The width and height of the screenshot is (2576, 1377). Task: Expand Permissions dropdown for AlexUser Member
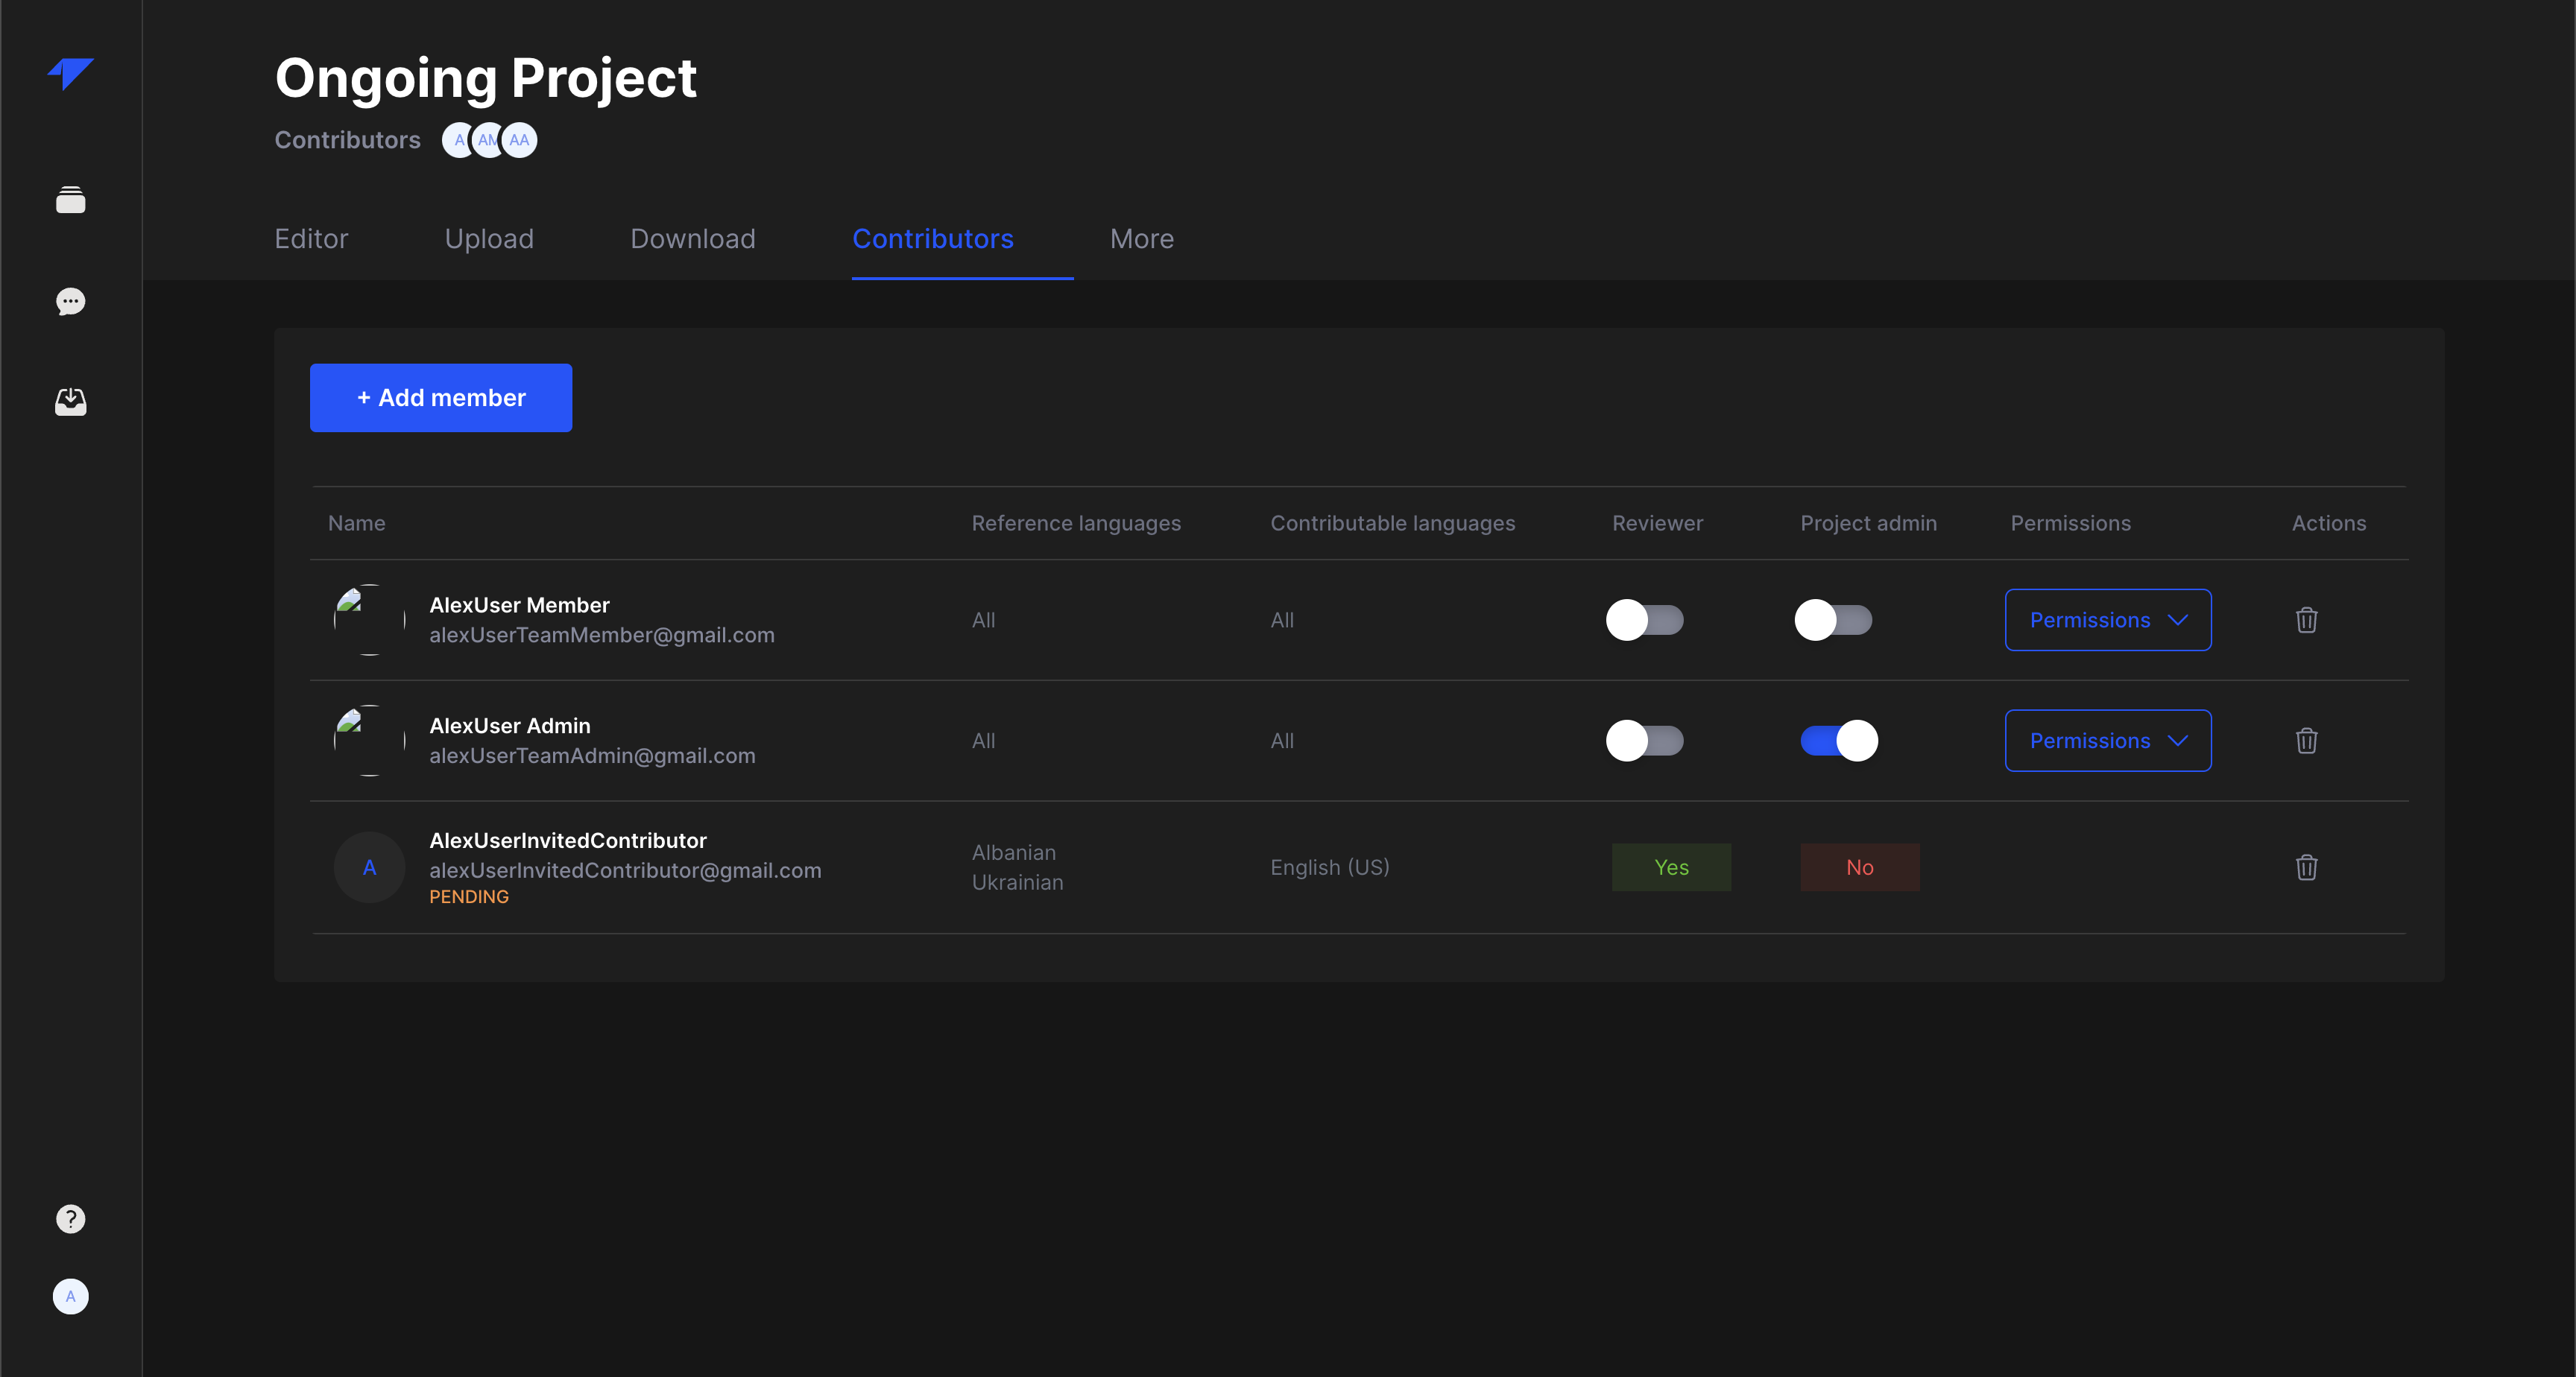2108,620
